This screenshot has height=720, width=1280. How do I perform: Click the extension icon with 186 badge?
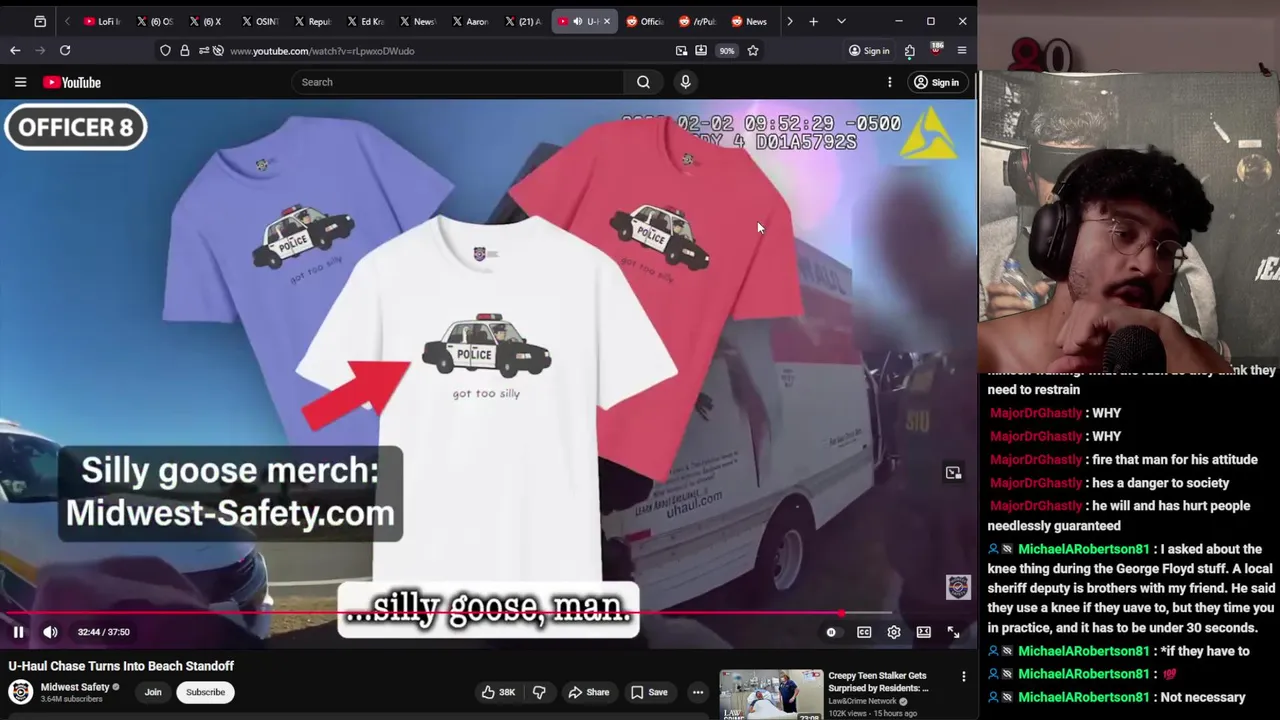936,50
